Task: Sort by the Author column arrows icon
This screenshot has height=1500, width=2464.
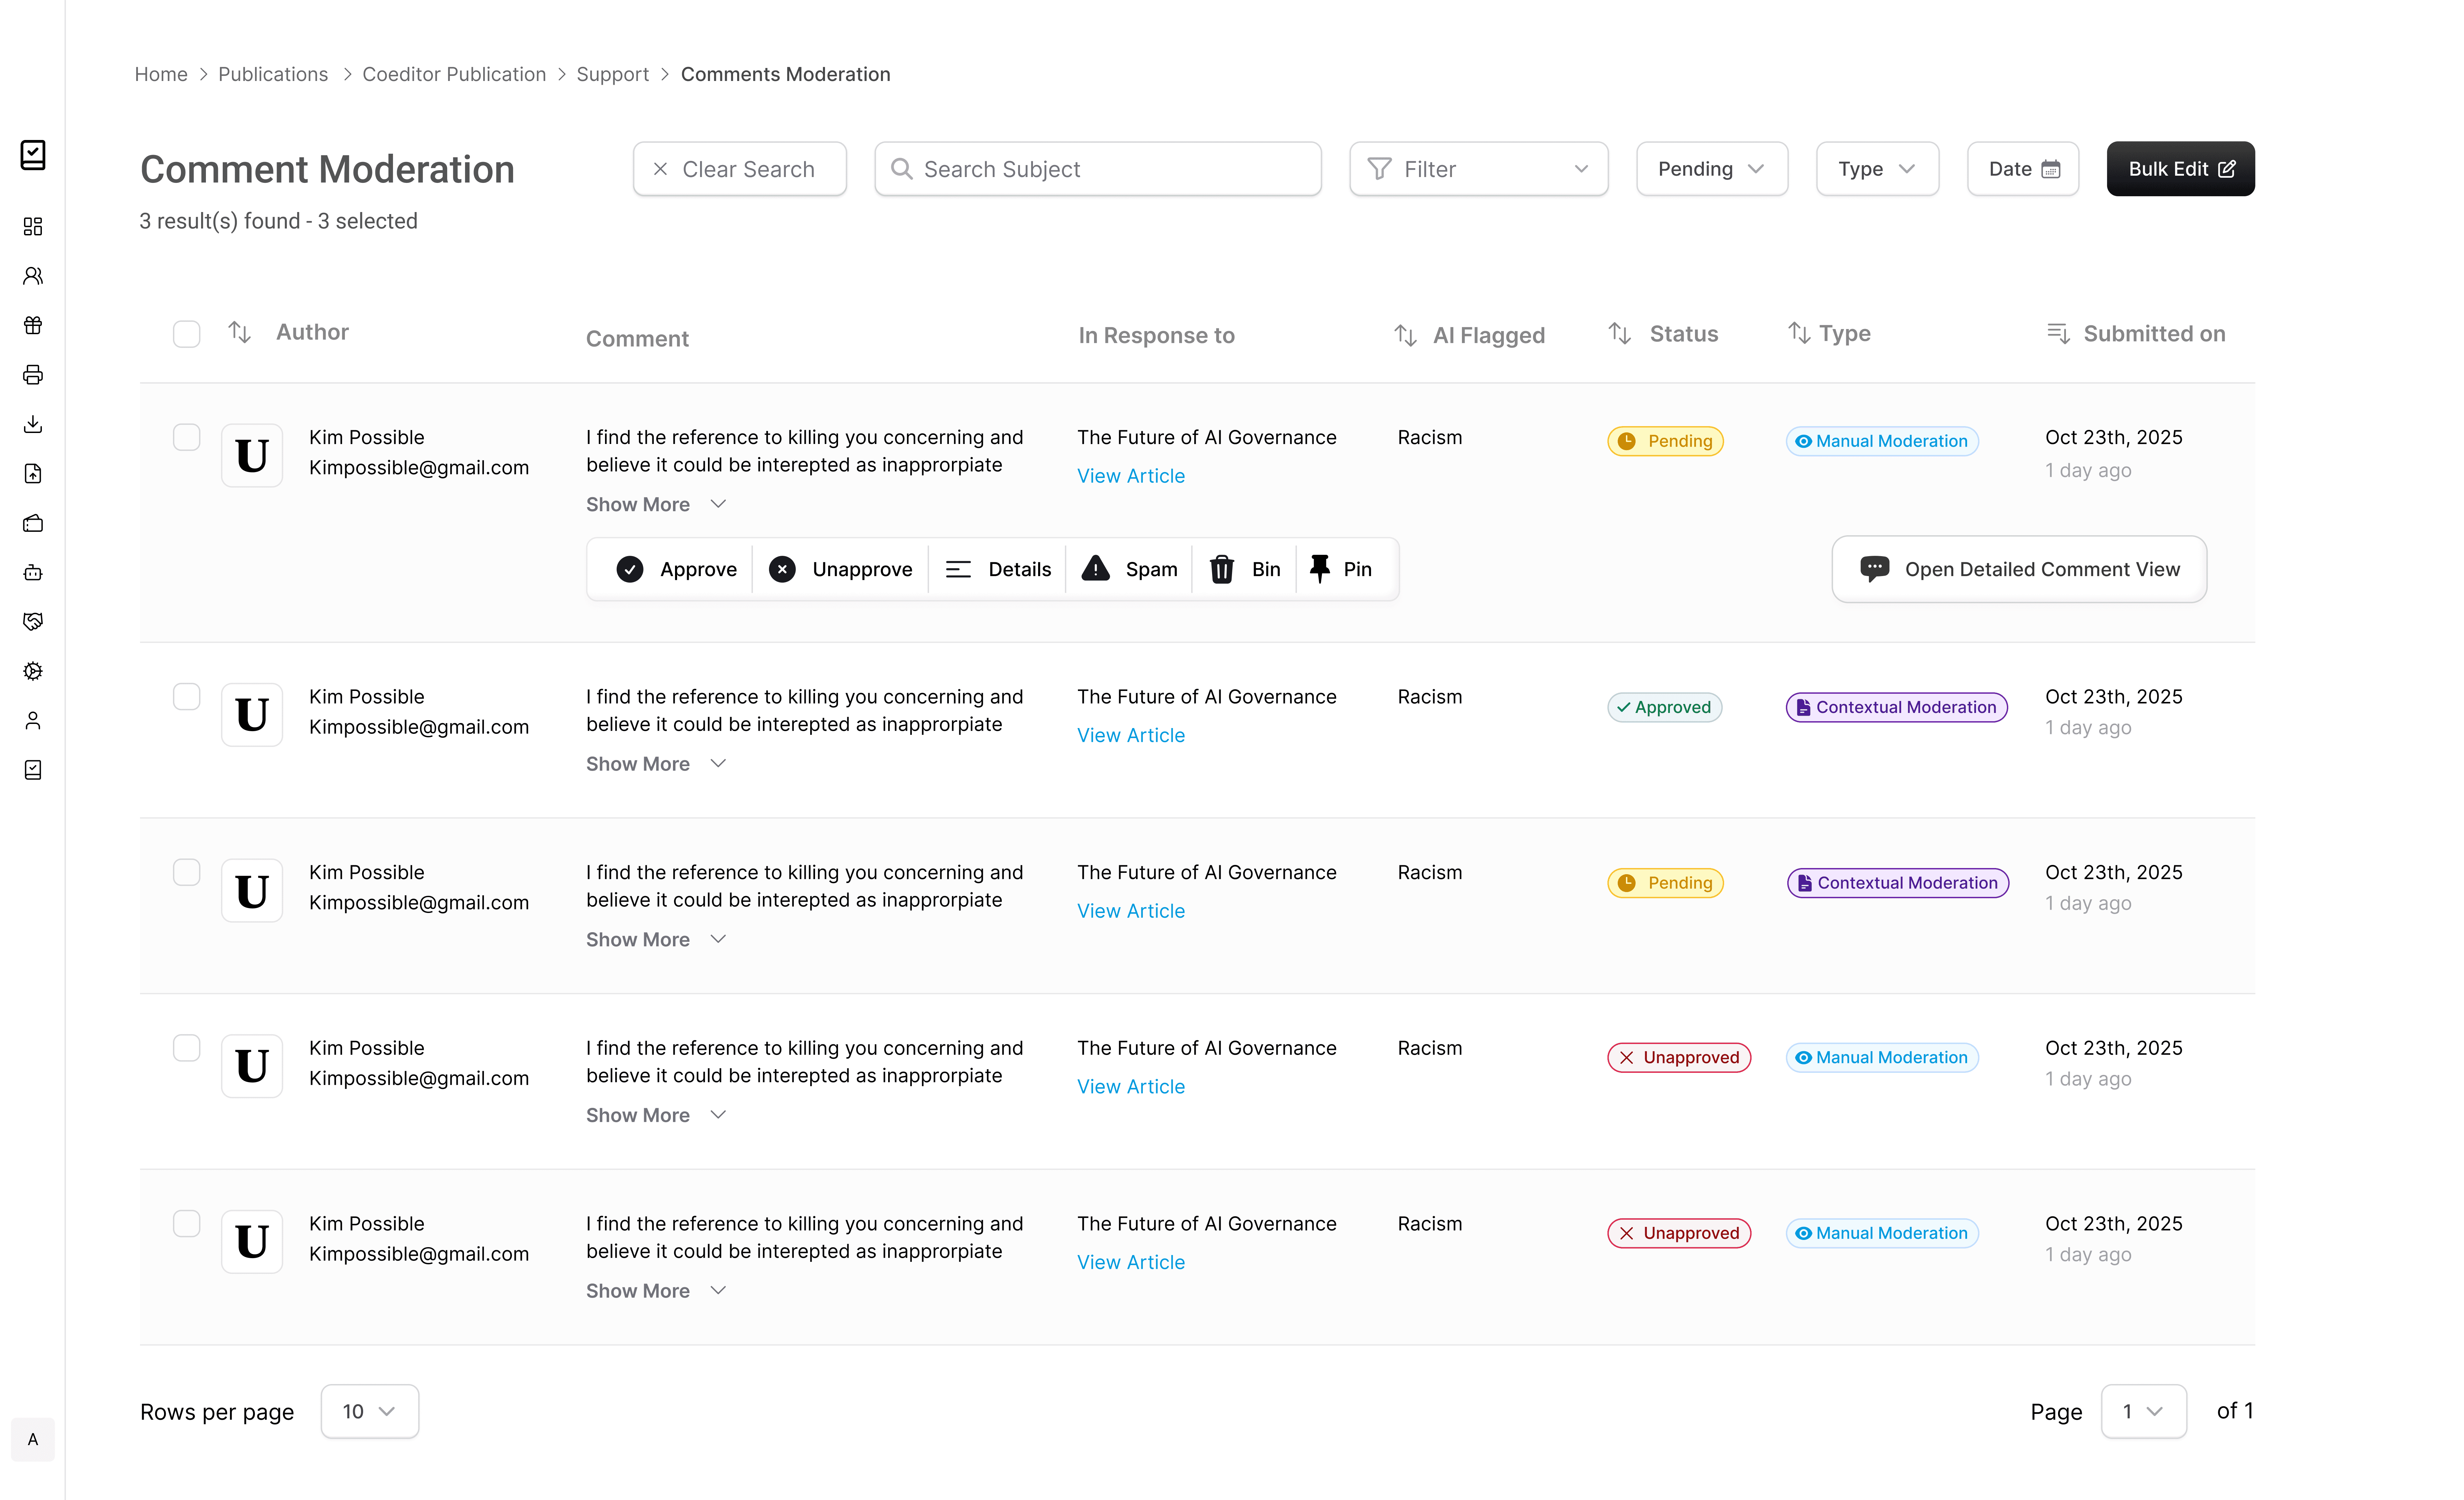Action: point(239,332)
